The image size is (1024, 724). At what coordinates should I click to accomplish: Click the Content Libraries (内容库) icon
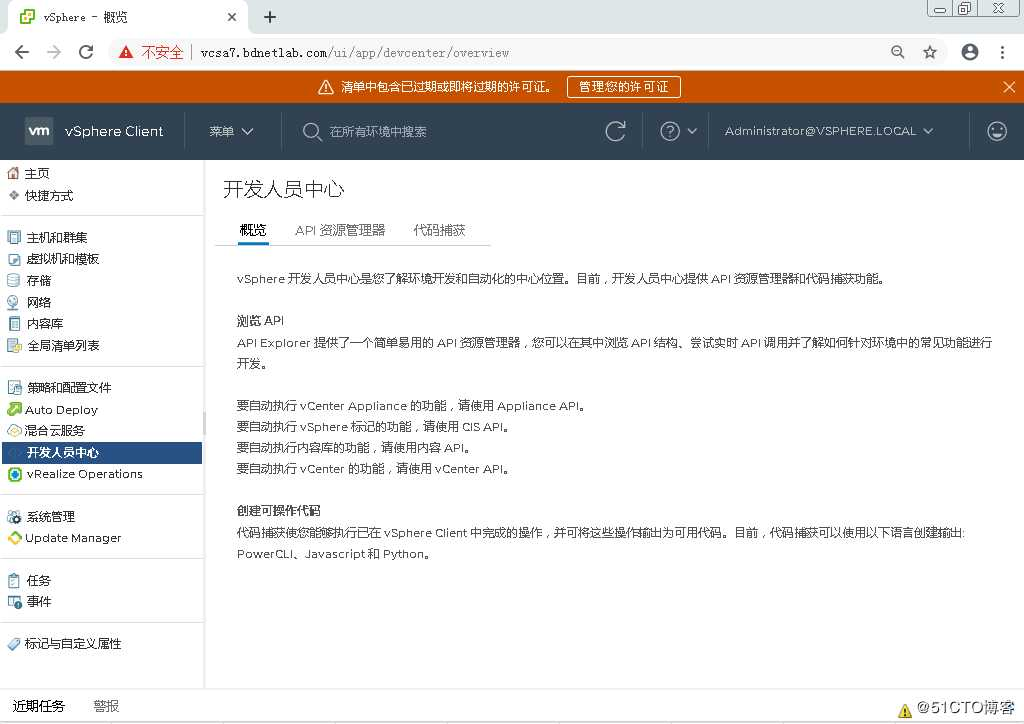tap(14, 323)
